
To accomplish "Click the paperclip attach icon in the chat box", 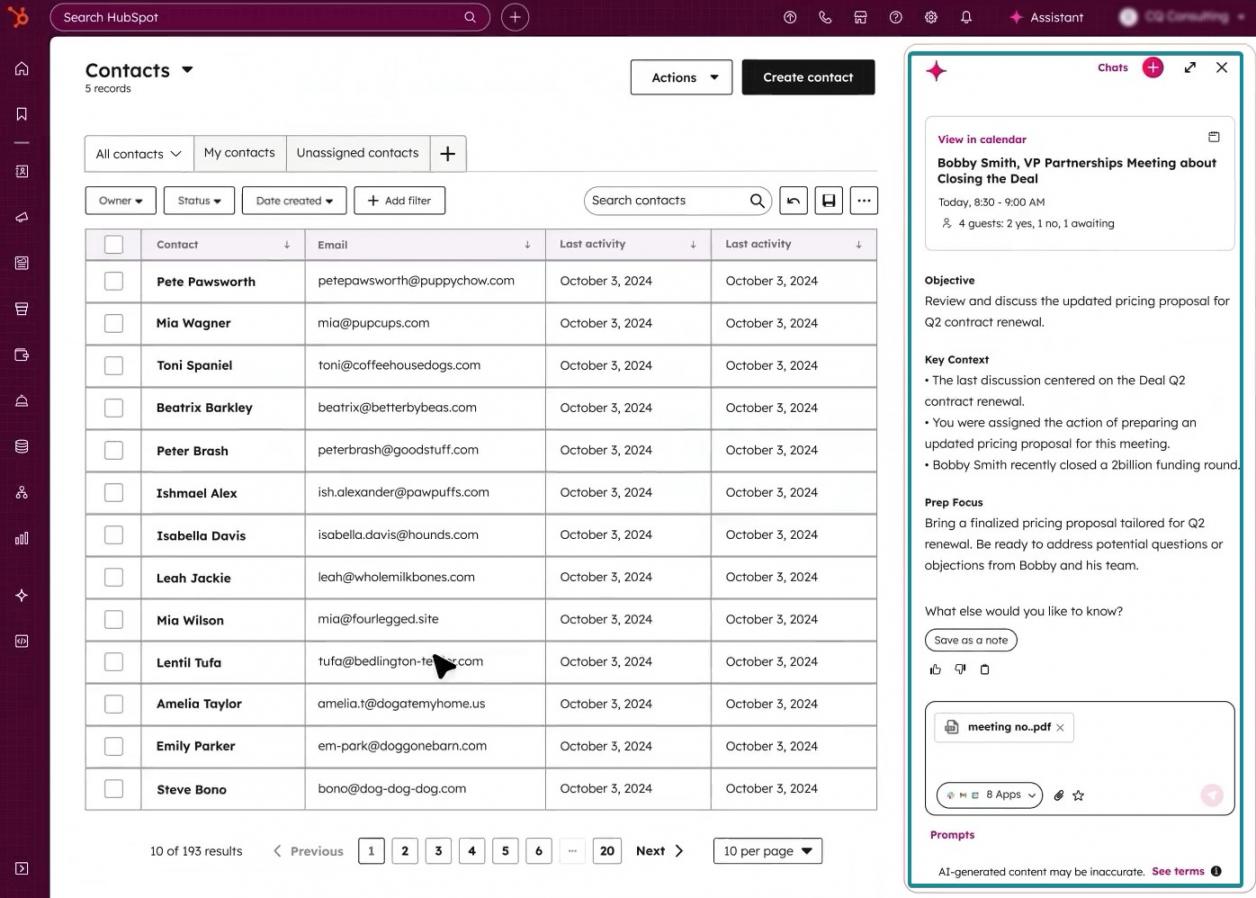I will point(1059,796).
